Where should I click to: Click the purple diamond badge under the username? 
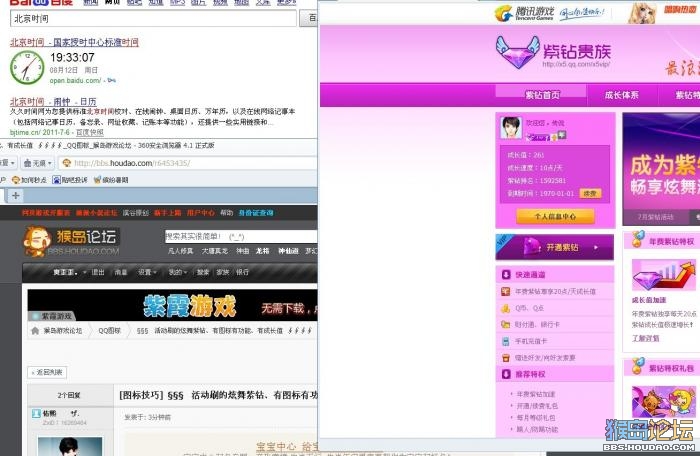point(538,137)
